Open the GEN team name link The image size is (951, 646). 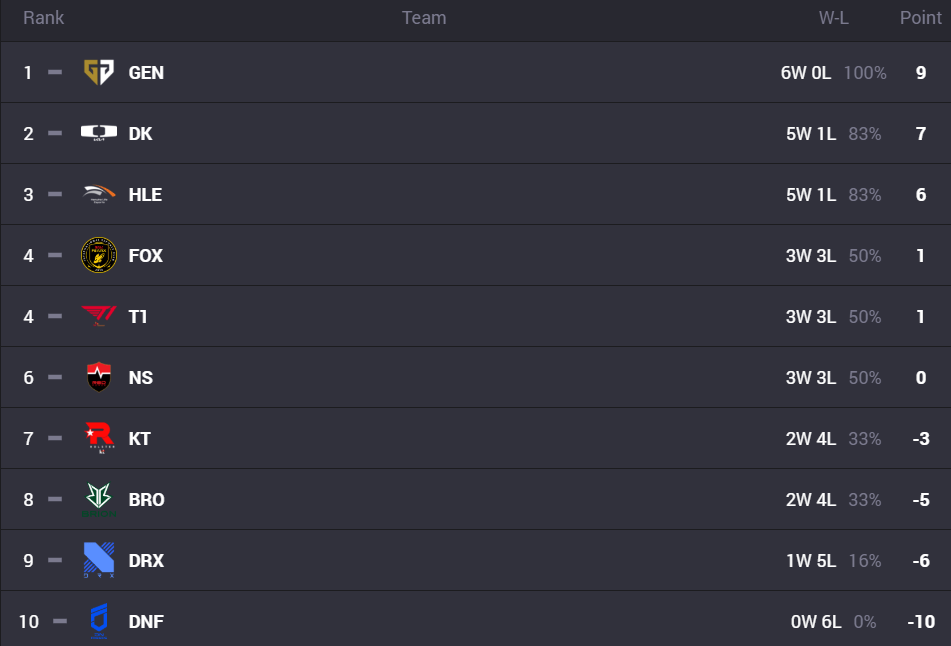tap(146, 73)
